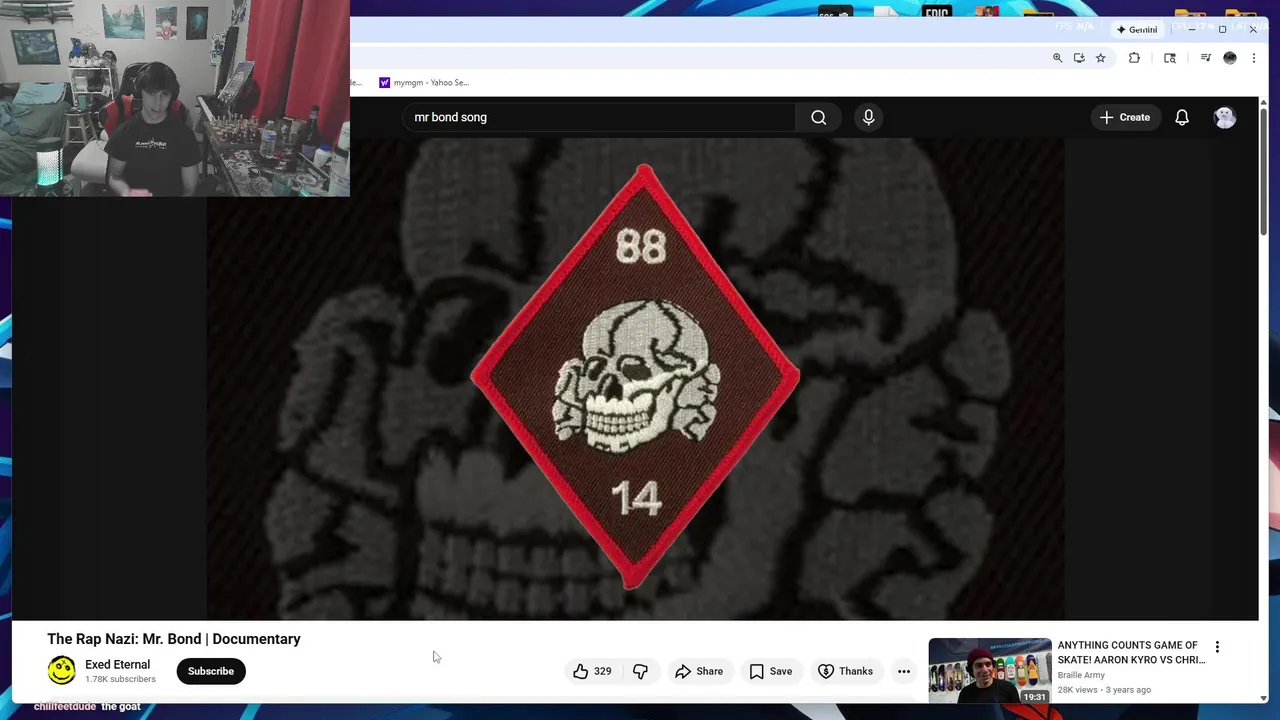Click the YouTube search magnifier button

[818, 117]
